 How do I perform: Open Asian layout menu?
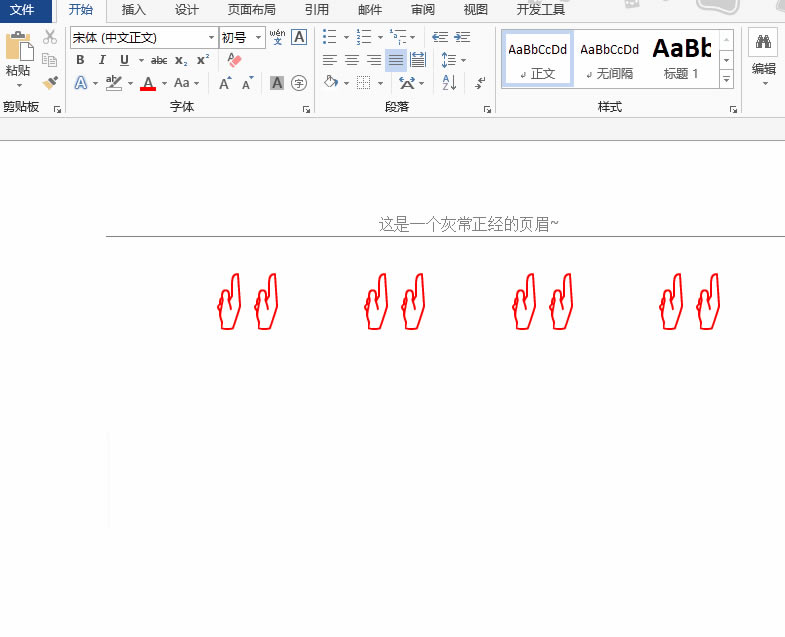(x=407, y=83)
